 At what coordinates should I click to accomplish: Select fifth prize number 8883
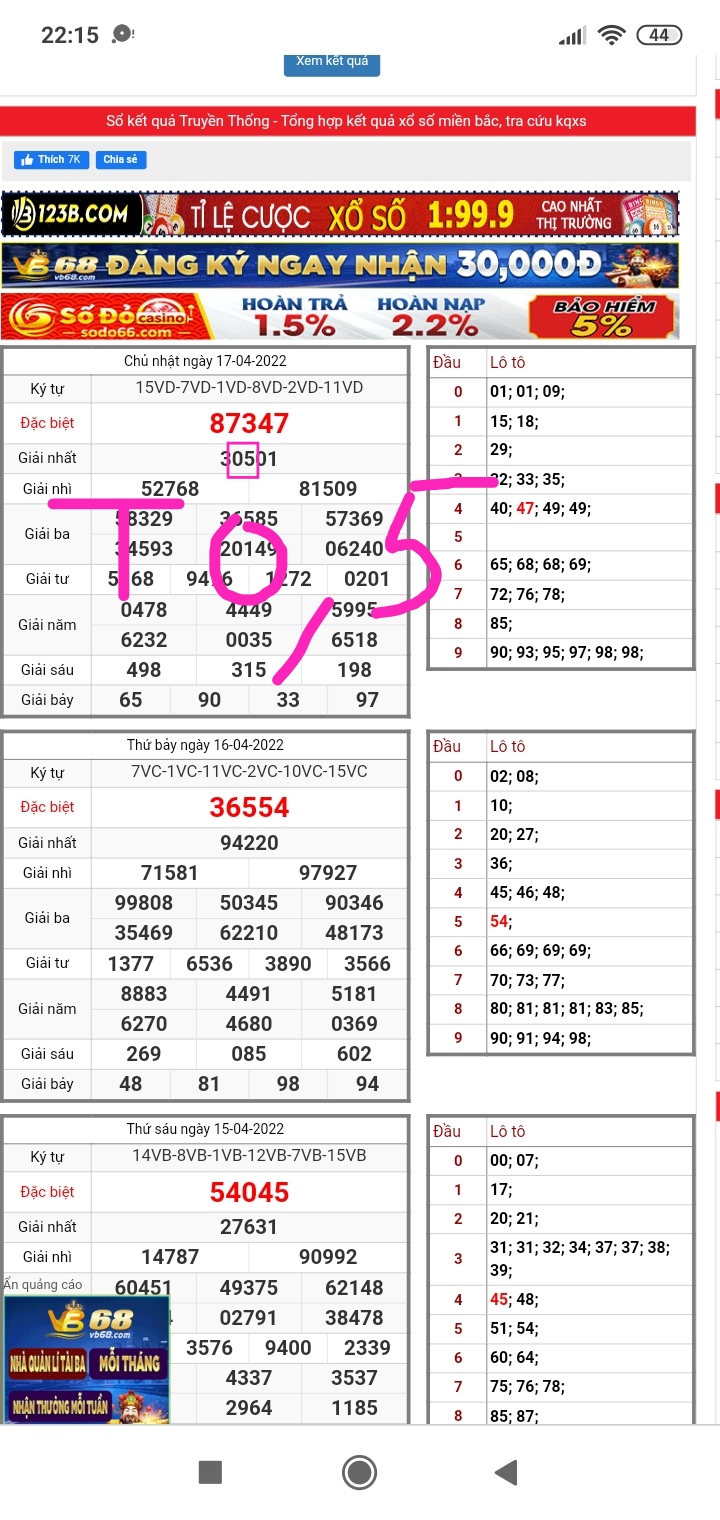[144, 994]
